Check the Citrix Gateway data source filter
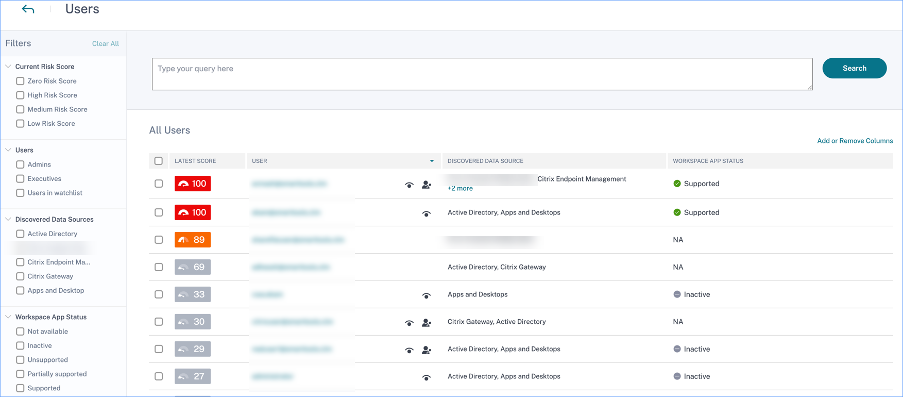904x398 pixels. 20,276
